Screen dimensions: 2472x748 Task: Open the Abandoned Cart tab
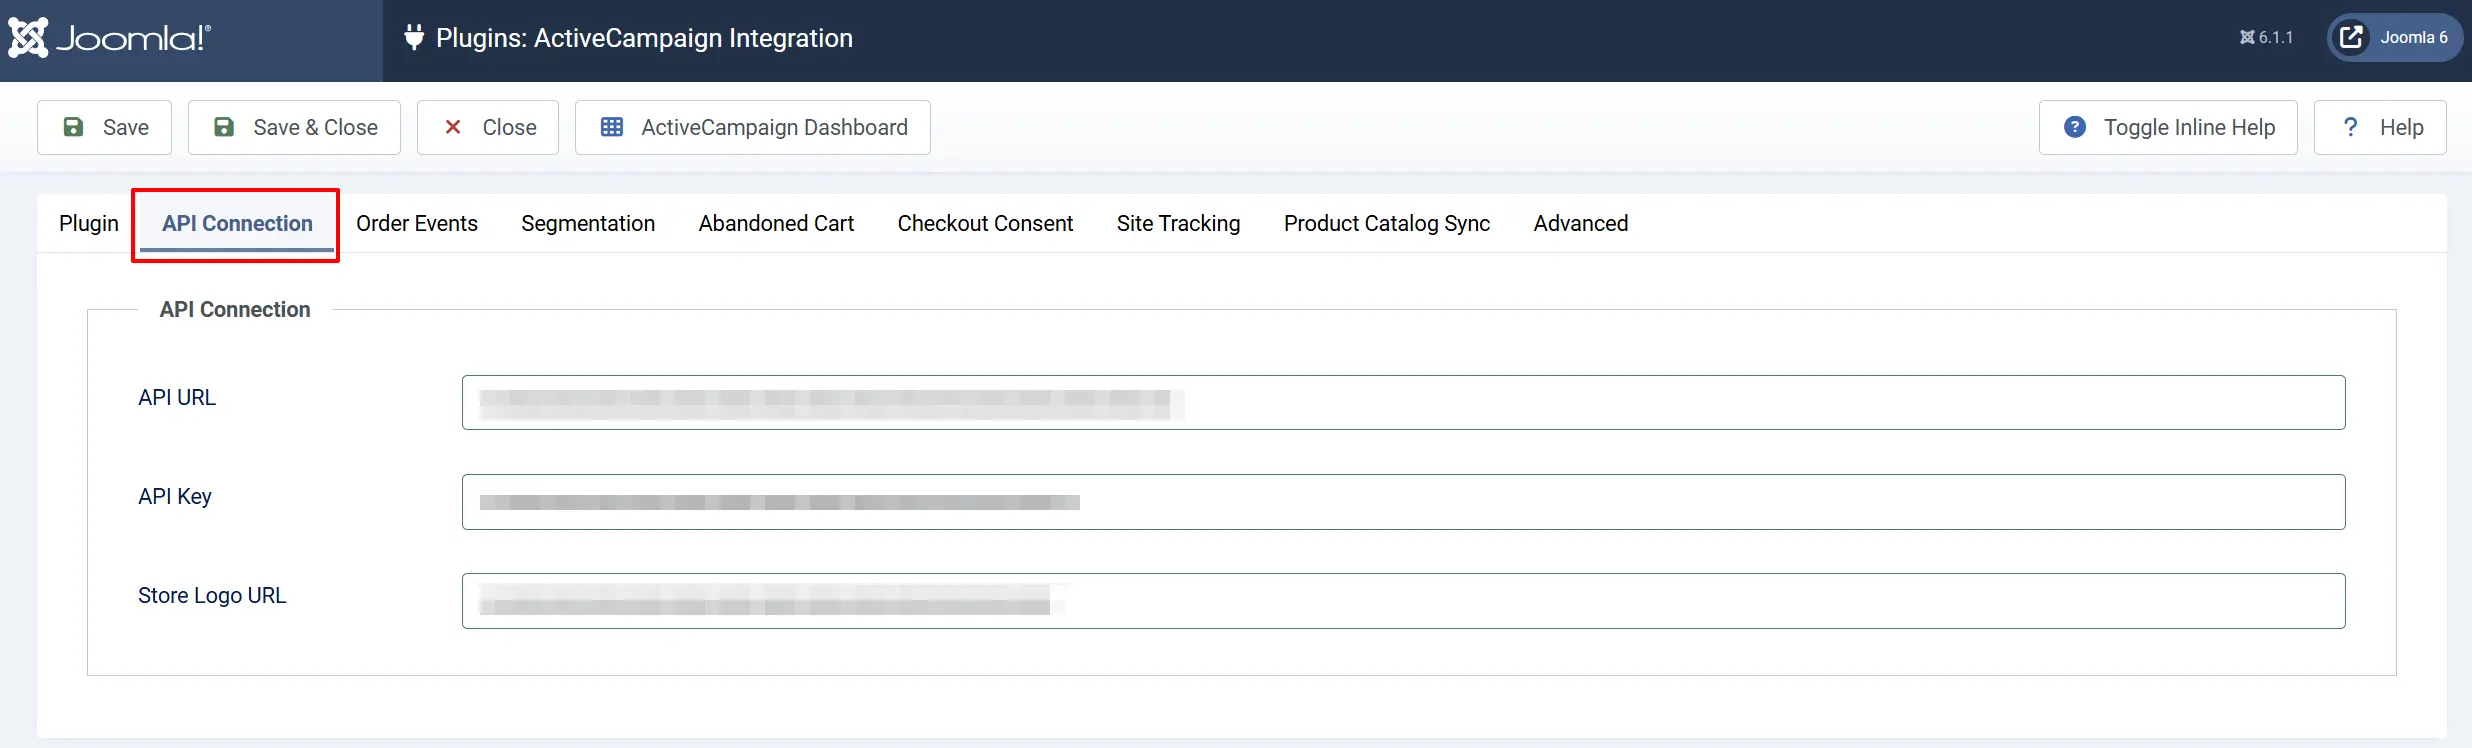pyautogui.click(x=776, y=223)
